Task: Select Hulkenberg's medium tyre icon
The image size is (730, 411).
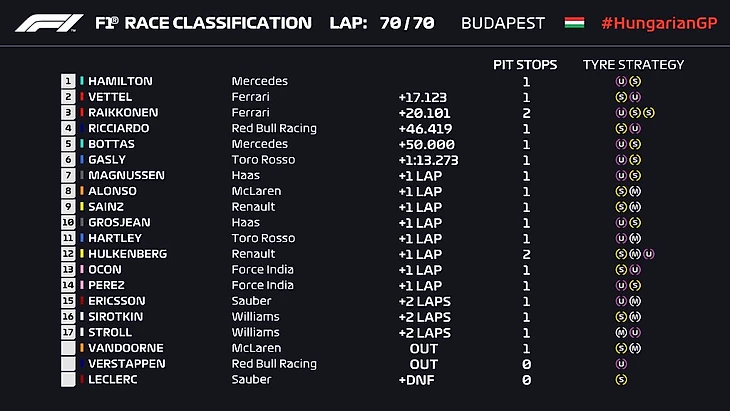Action: pyautogui.click(x=635, y=254)
